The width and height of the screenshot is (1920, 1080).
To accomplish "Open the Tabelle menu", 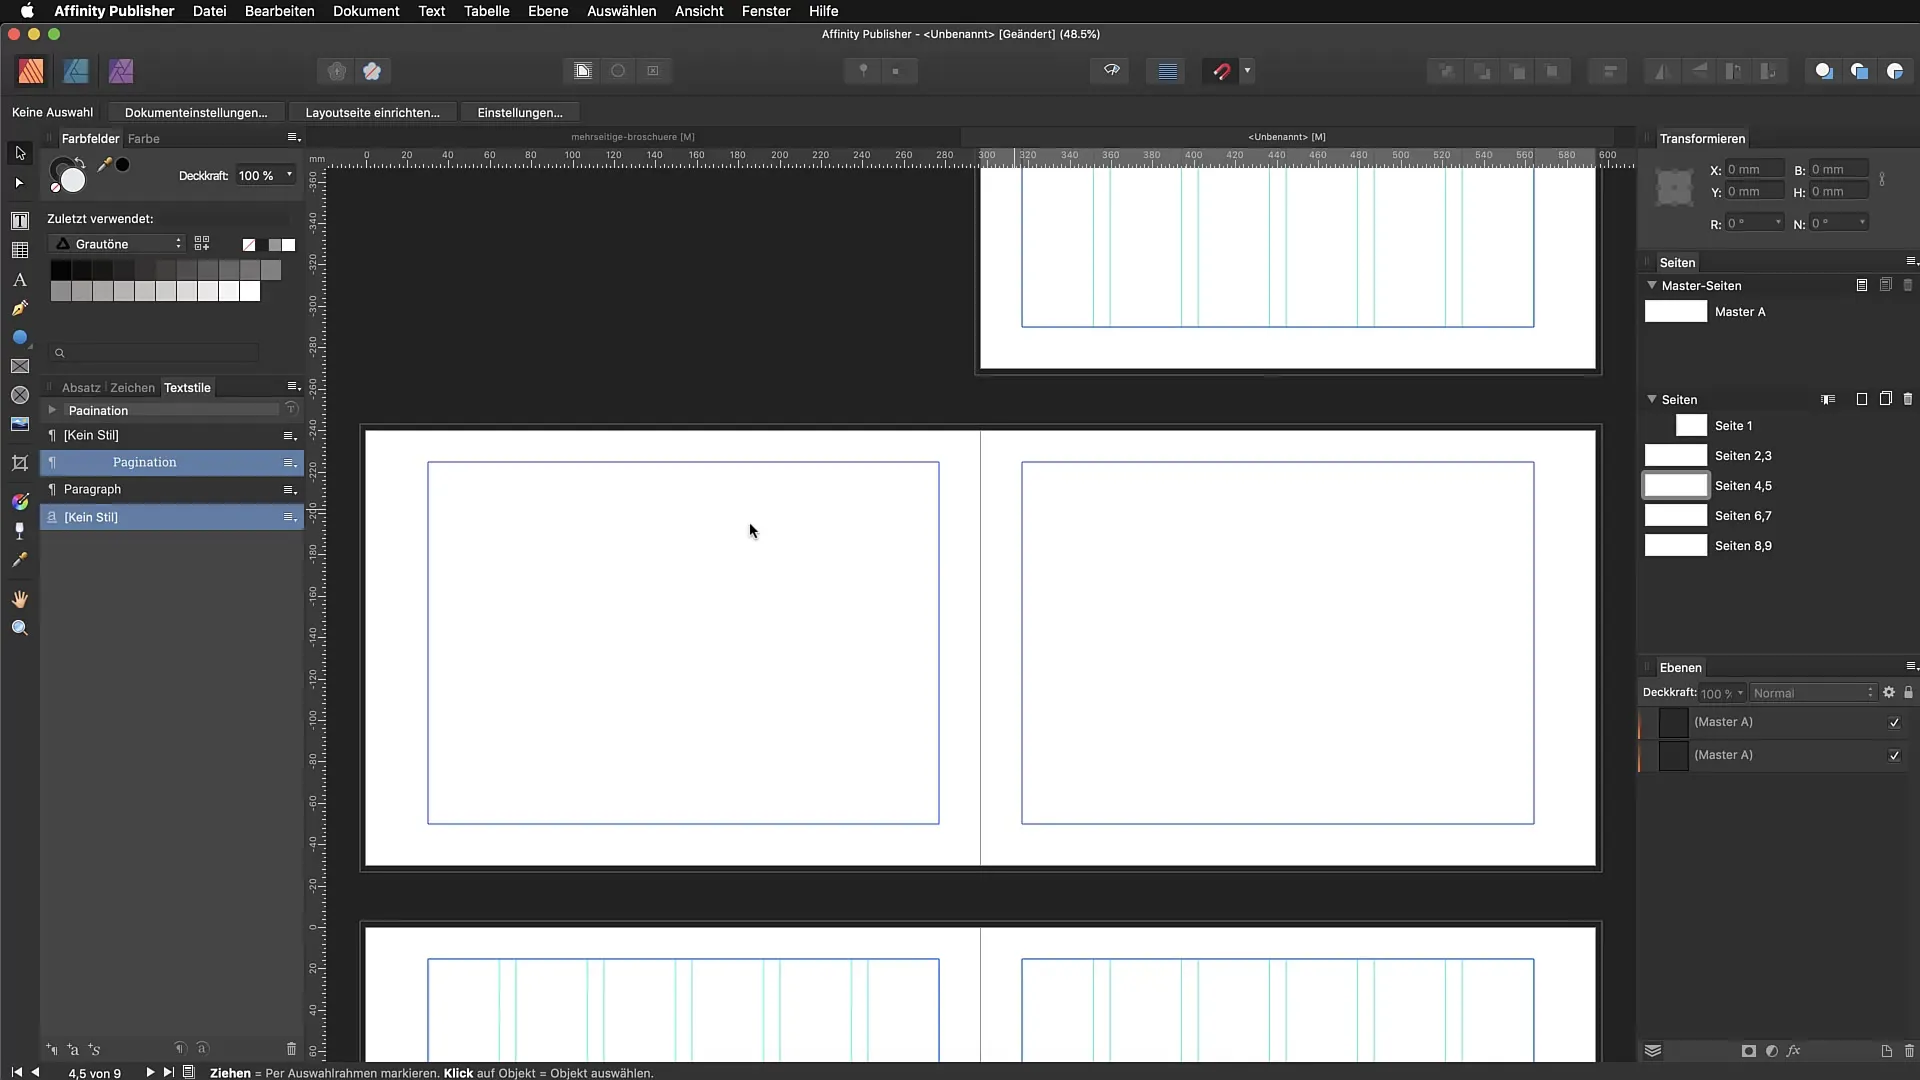I will click(x=486, y=11).
